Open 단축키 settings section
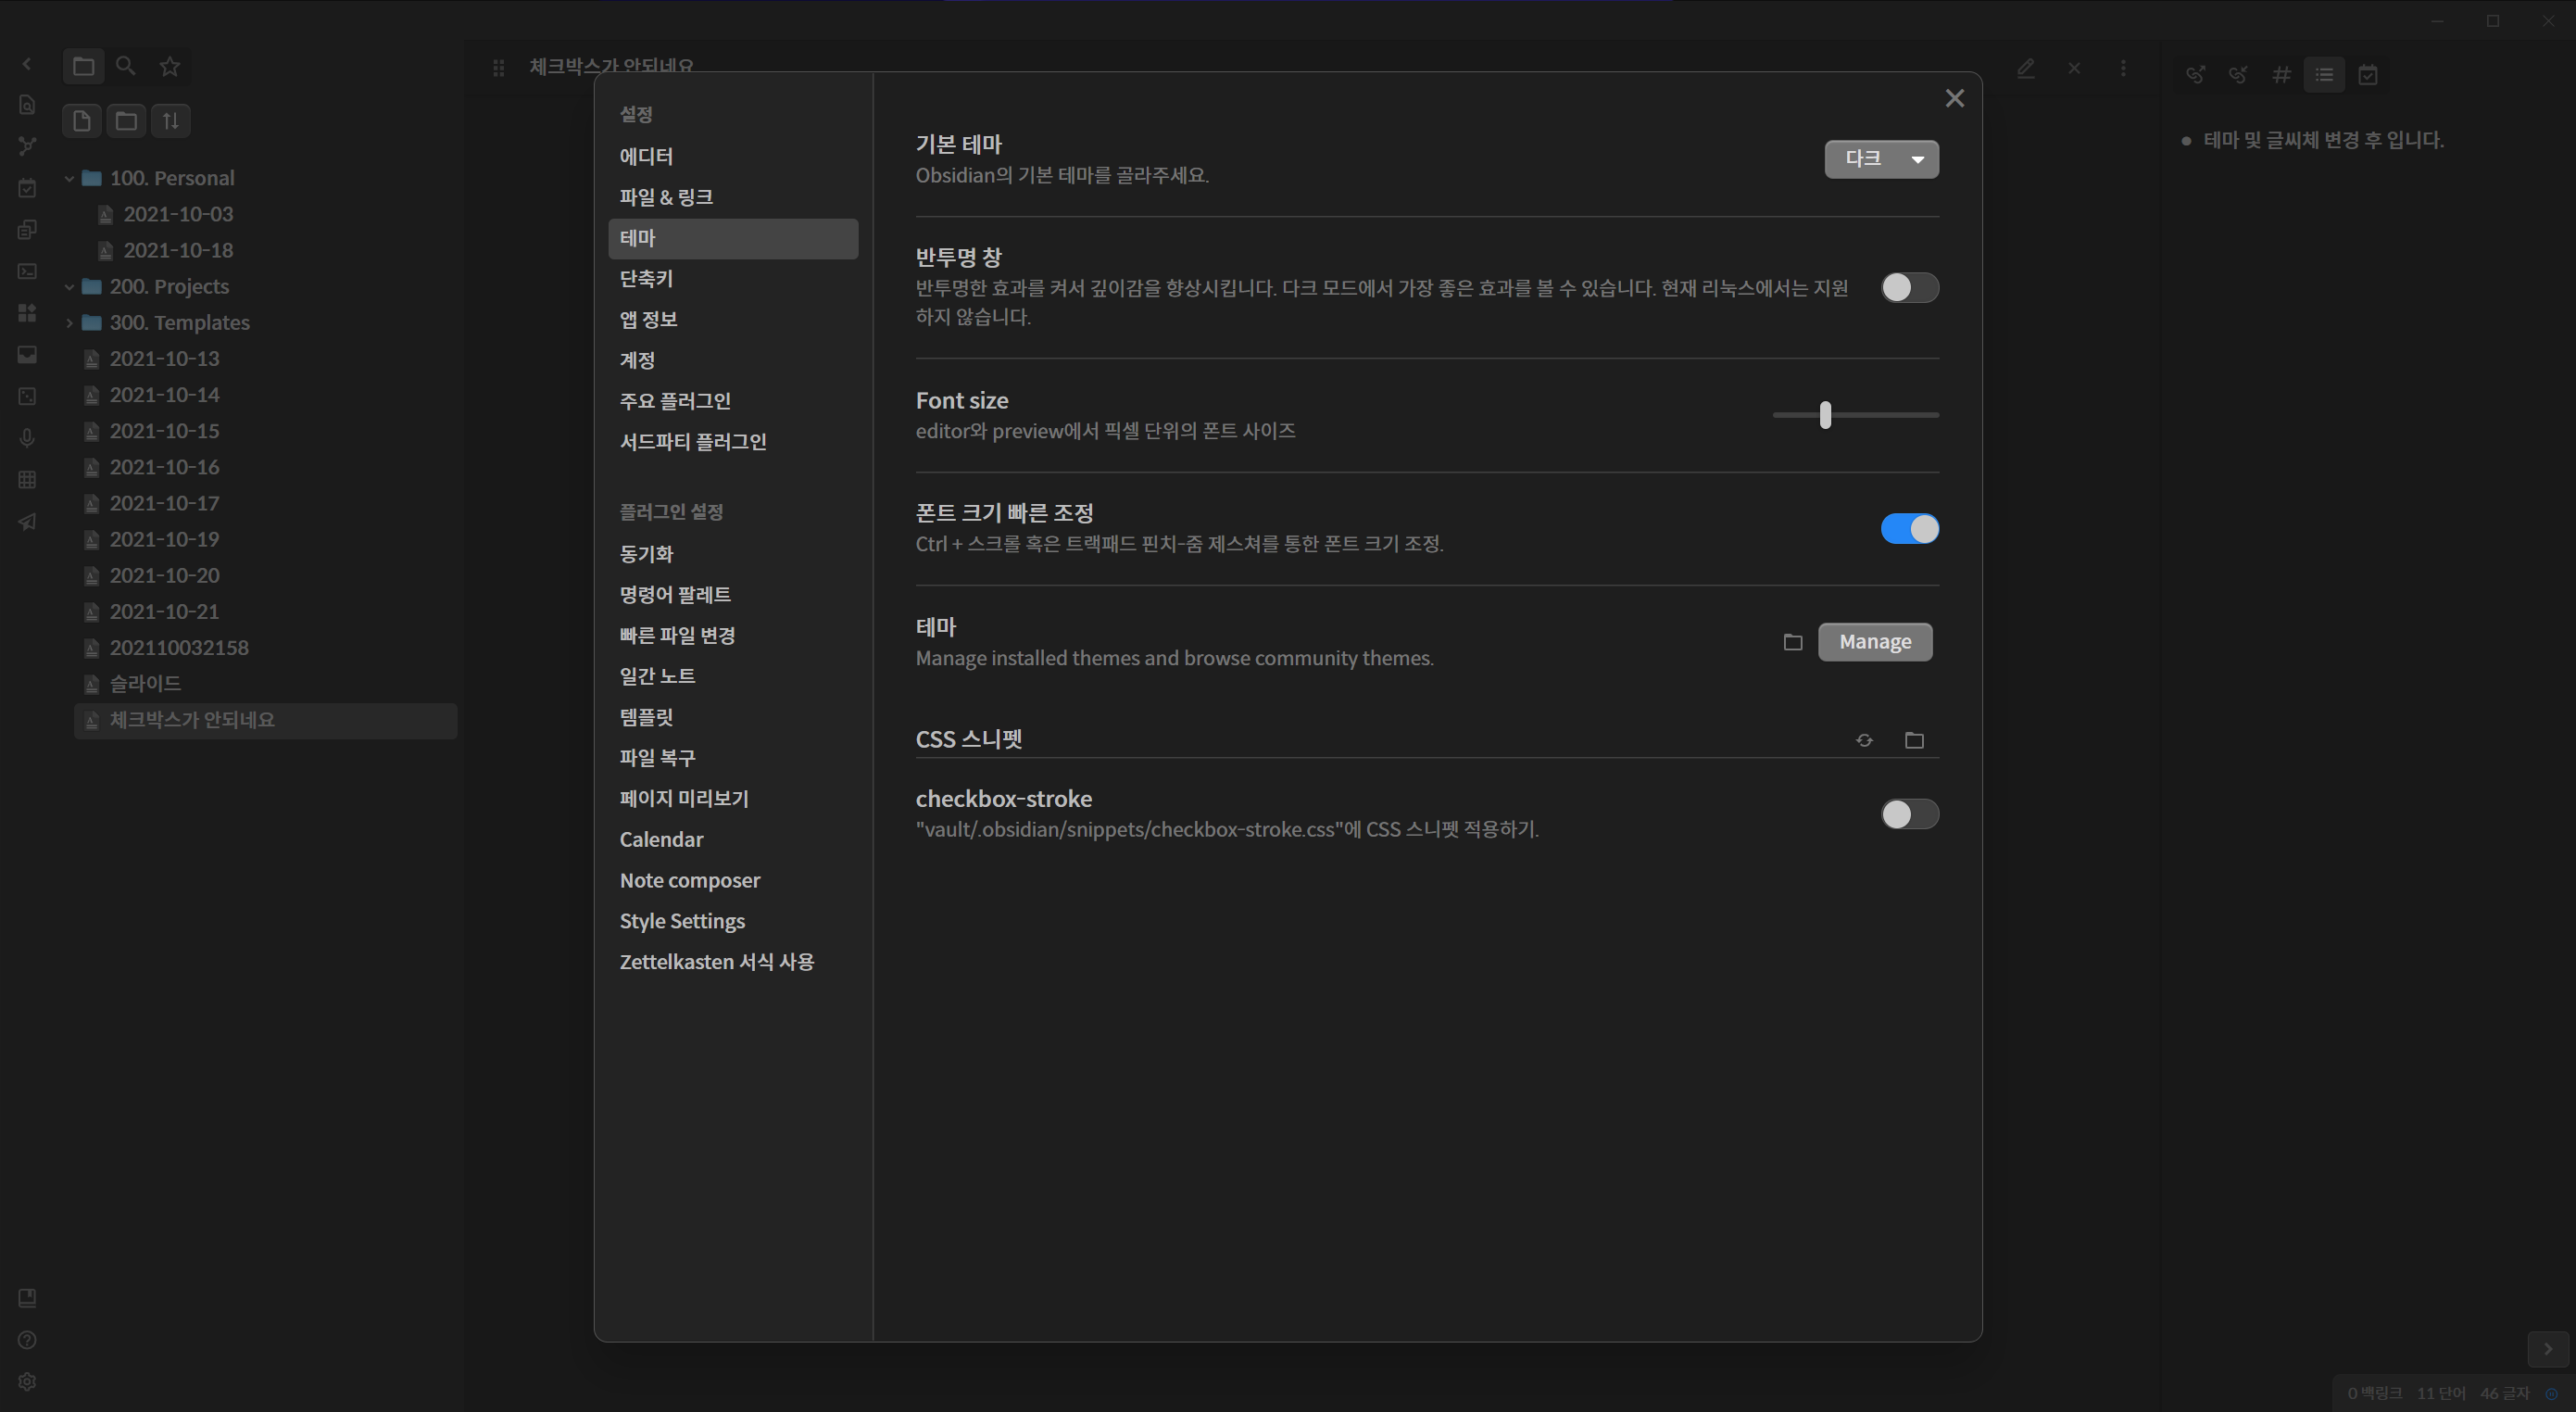The height and width of the screenshot is (1412, 2576). 646,279
